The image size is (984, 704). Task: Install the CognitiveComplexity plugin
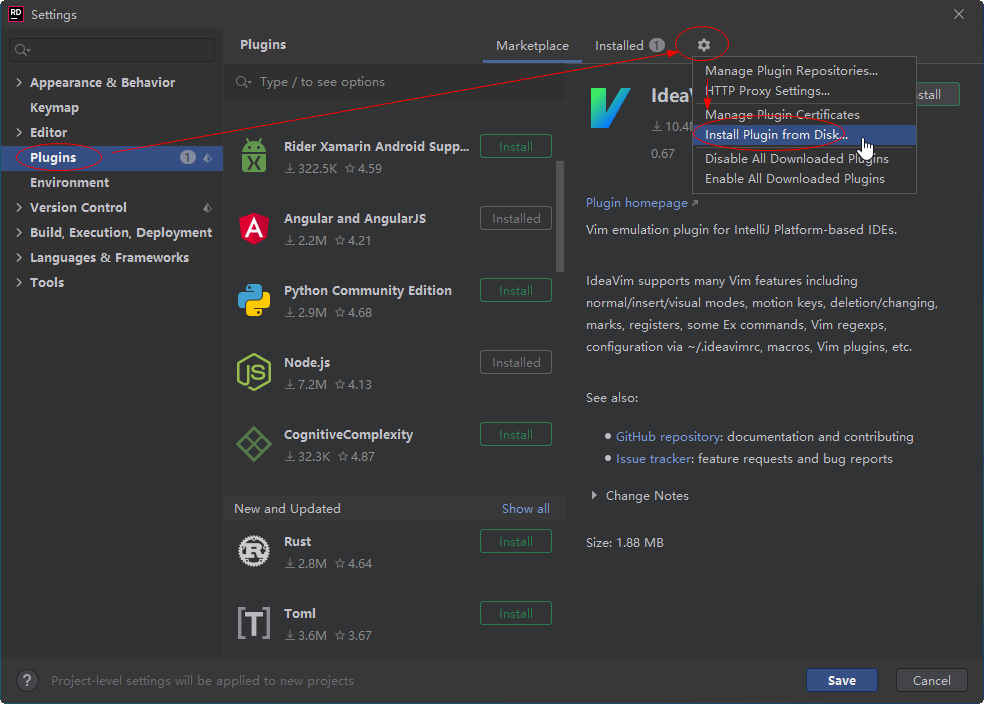click(x=516, y=435)
